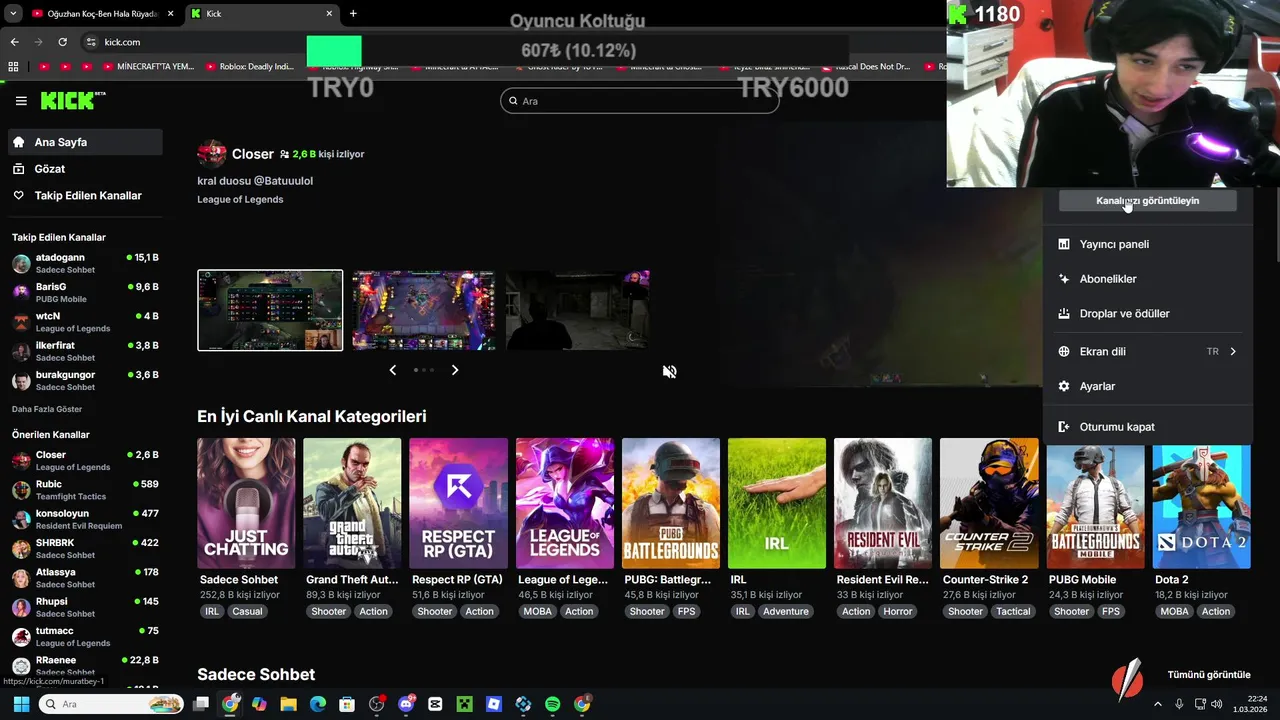The width and height of the screenshot is (1280, 720).
Task: Open Spotify from the taskbar
Action: tap(553, 704)
